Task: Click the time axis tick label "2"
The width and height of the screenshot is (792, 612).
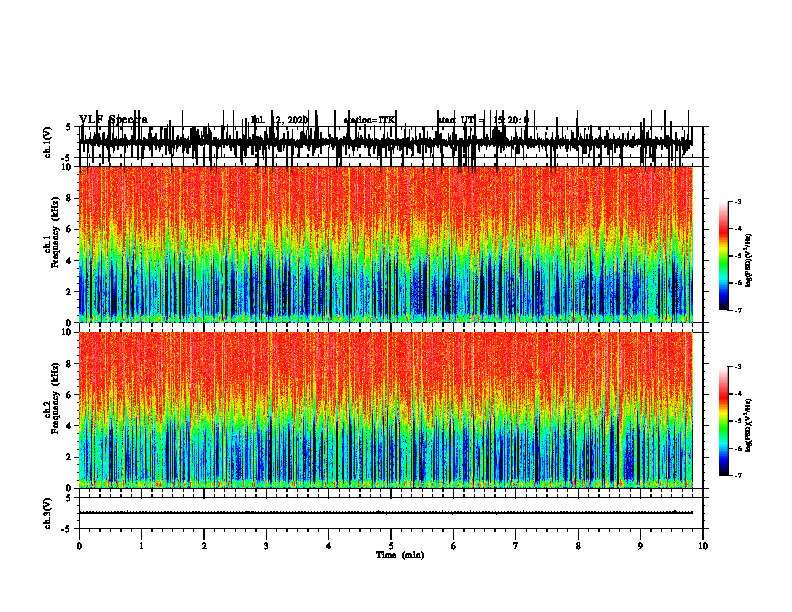Action: (x=204, y=546)
